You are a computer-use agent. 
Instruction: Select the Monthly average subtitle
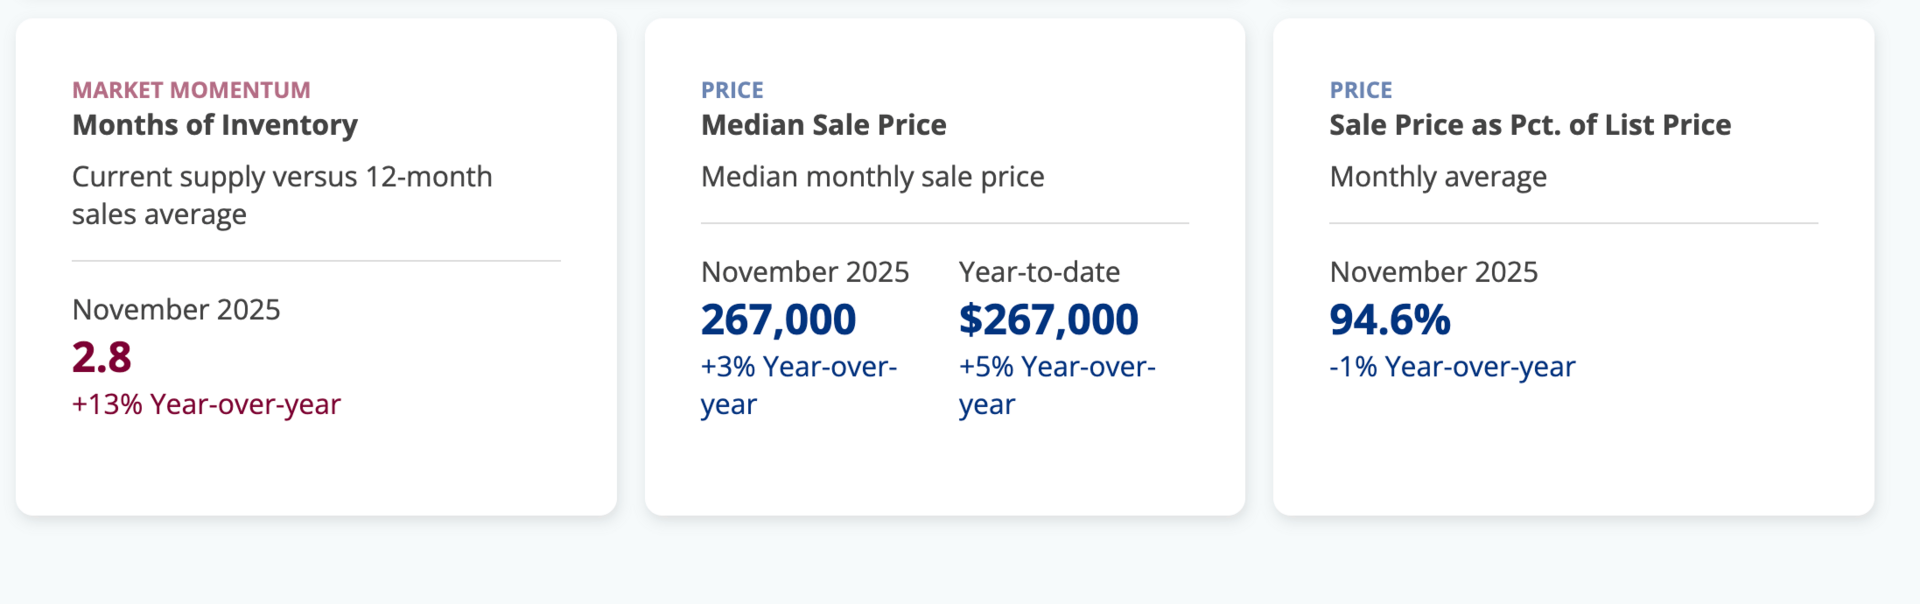point(1438,177)
